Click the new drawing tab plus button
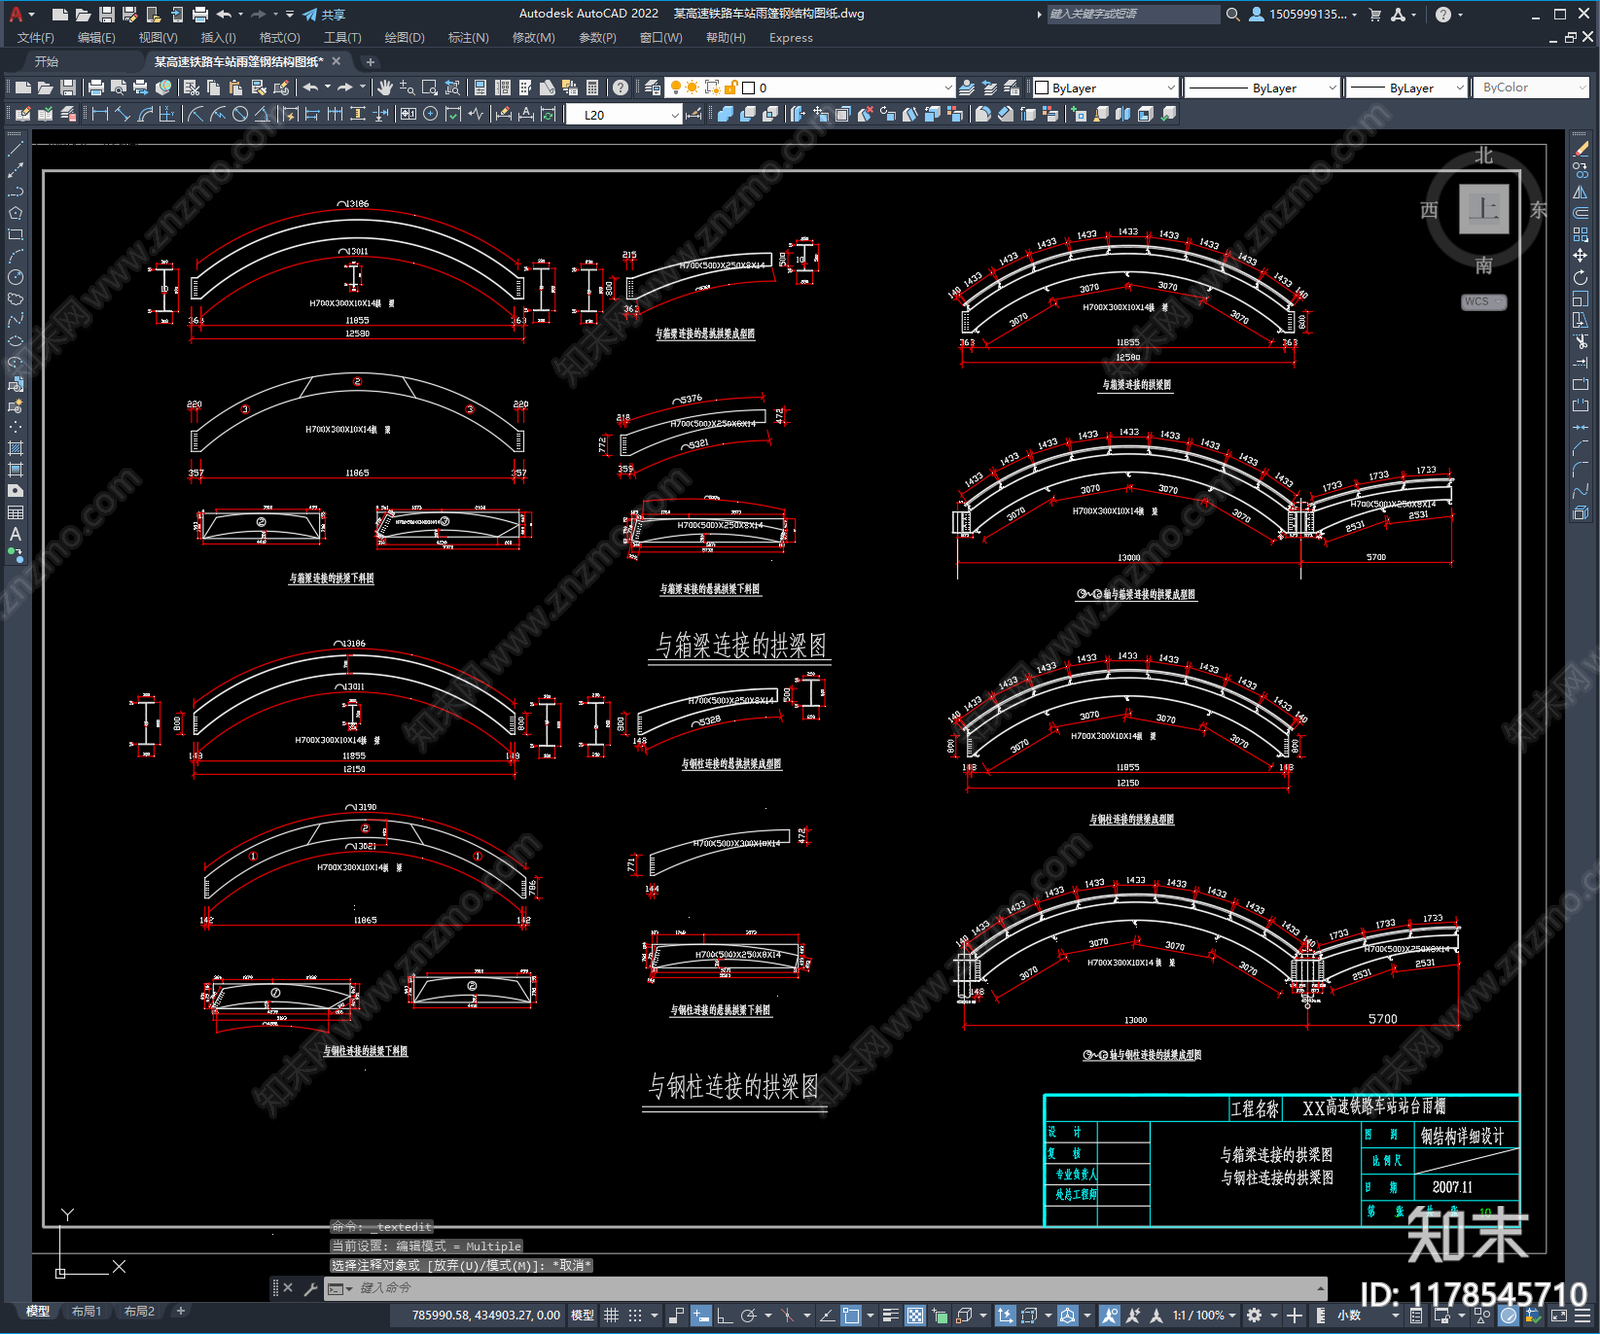The width and height of the screenshot is (1600, 1334). pos(370,62)
